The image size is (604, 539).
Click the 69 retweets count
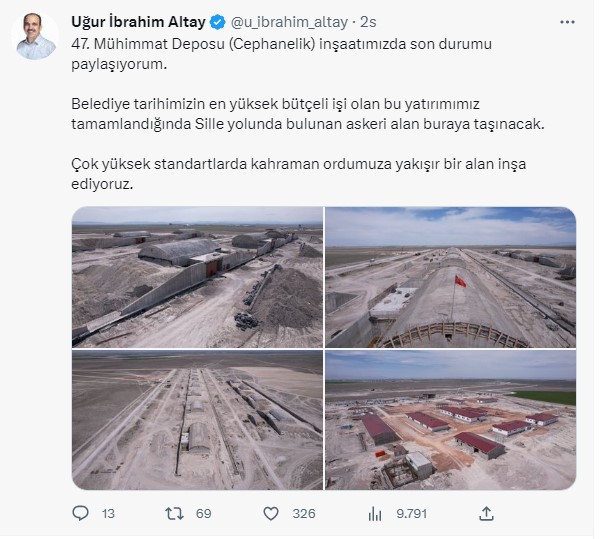[203, 514]
